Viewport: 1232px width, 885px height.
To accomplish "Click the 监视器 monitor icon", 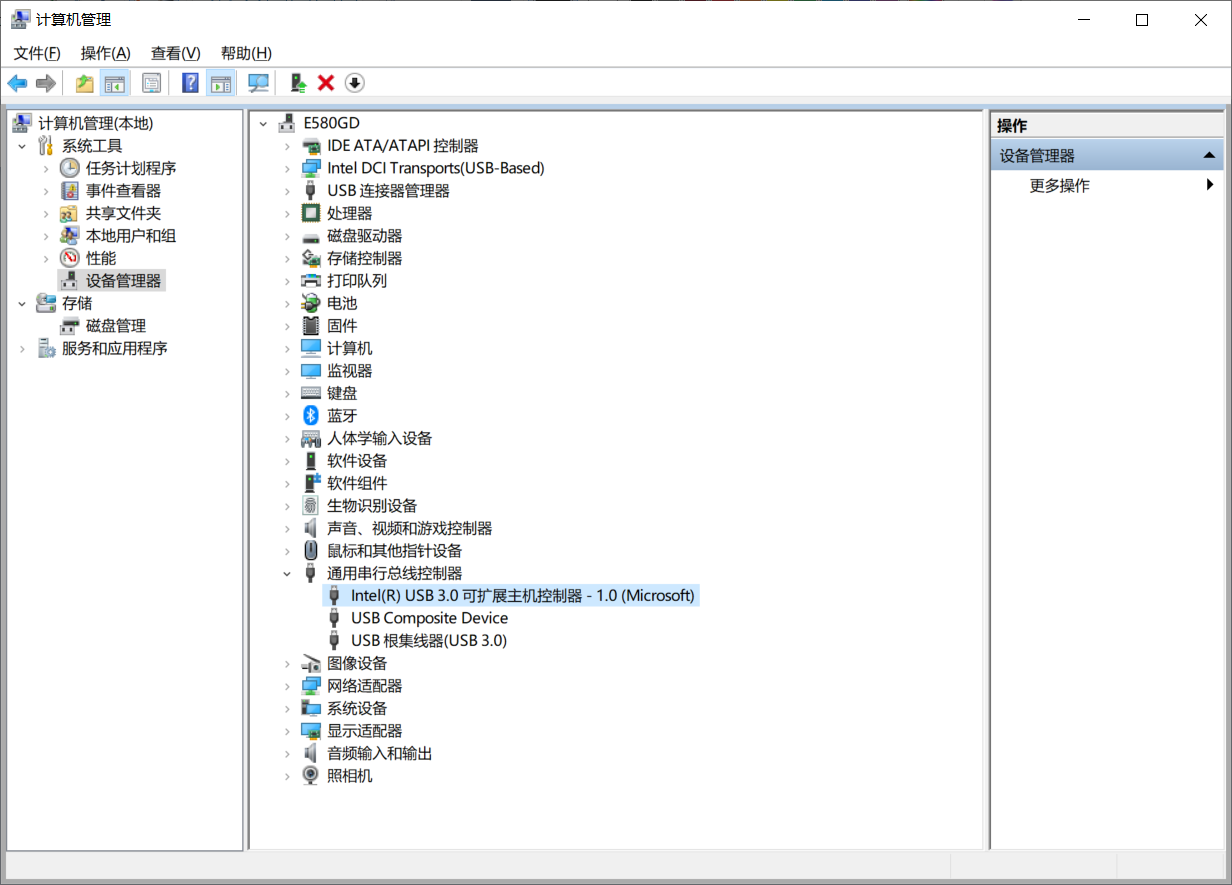I will click(x=311, y=371).
